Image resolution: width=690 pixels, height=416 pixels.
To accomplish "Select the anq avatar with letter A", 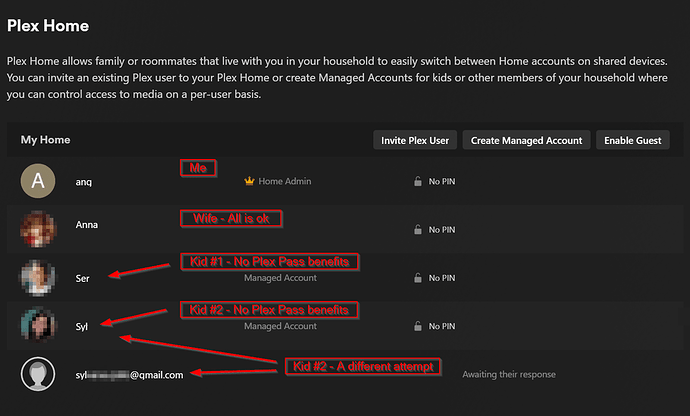I will click(38, 181).
